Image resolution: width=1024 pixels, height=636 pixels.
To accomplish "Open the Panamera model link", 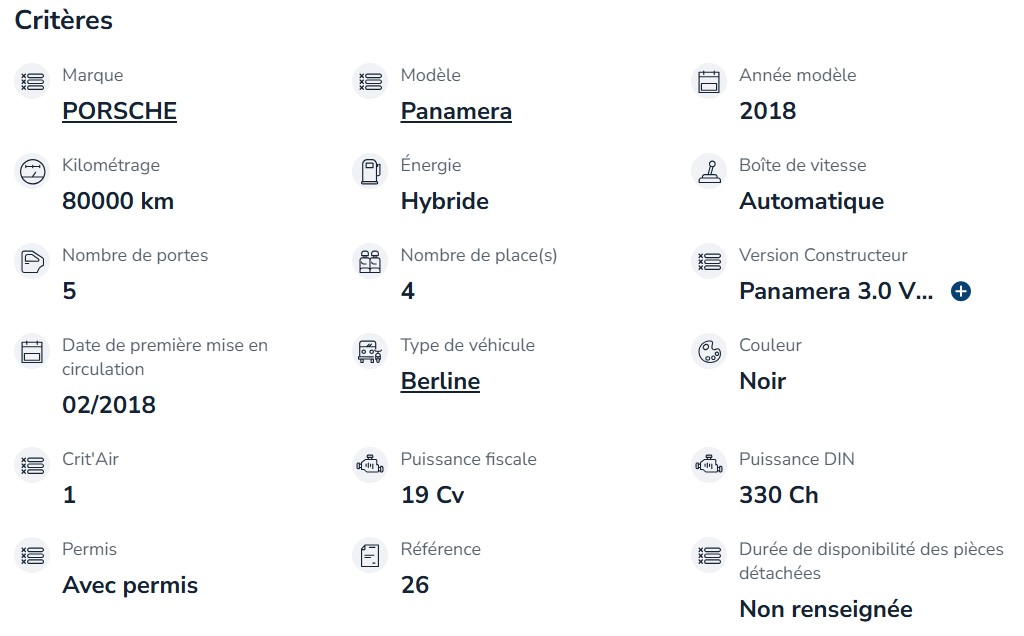I will point(456,111).
